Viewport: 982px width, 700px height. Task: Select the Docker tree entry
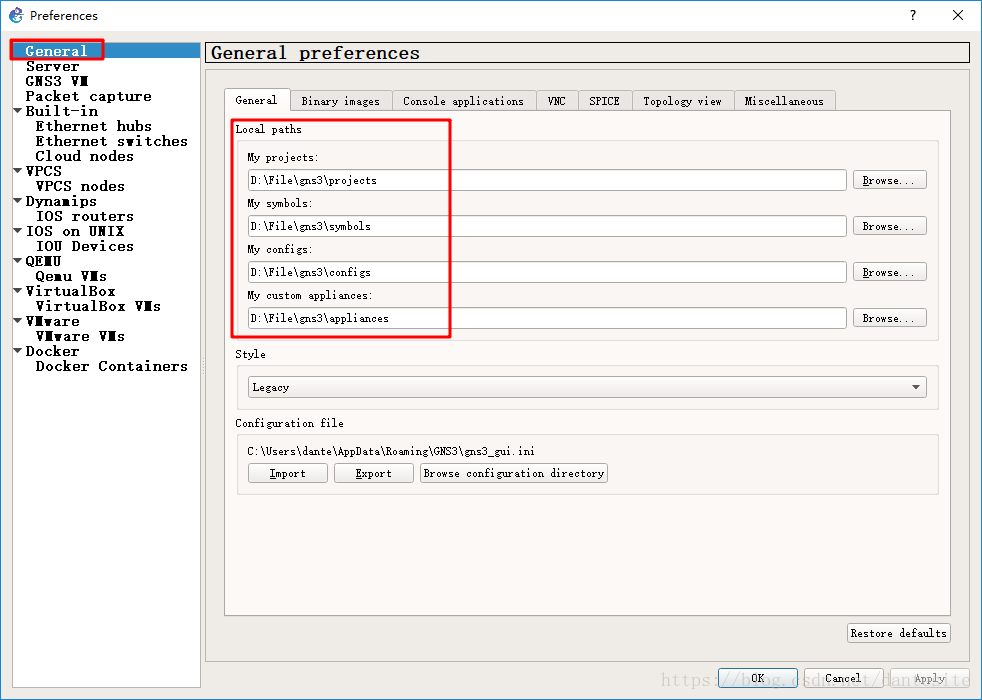click(x=52, y=352)
